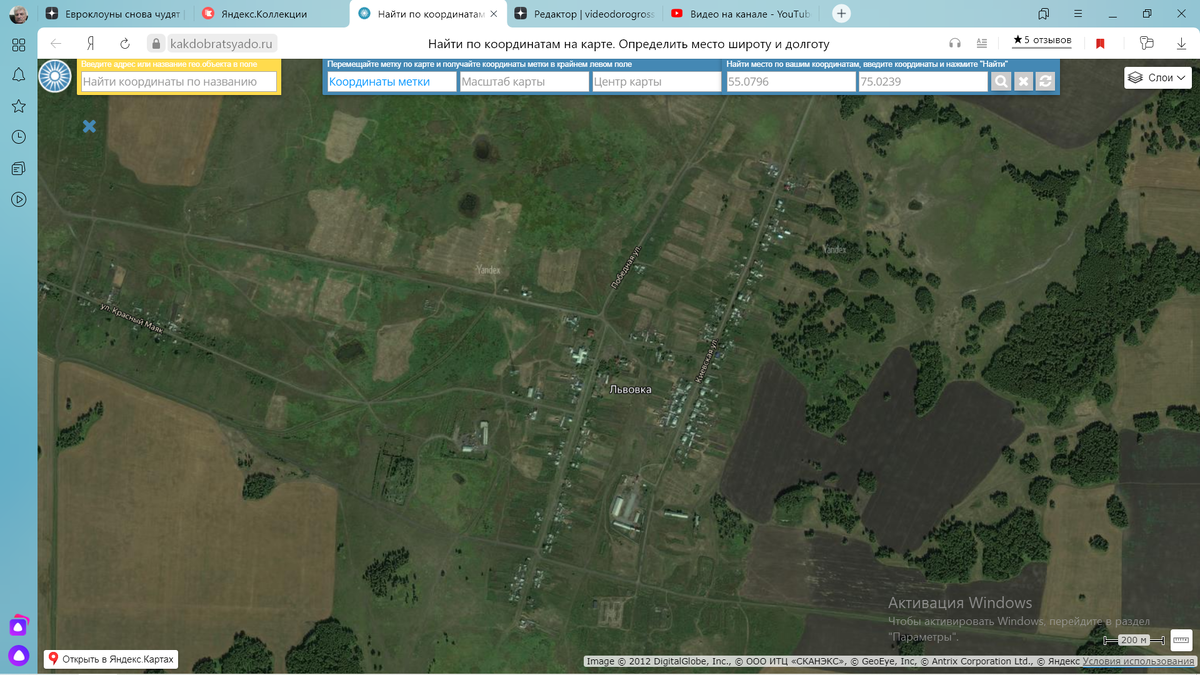Enable reader mode icon
This screenshot has height=675, width=1200.
point(982,44)
